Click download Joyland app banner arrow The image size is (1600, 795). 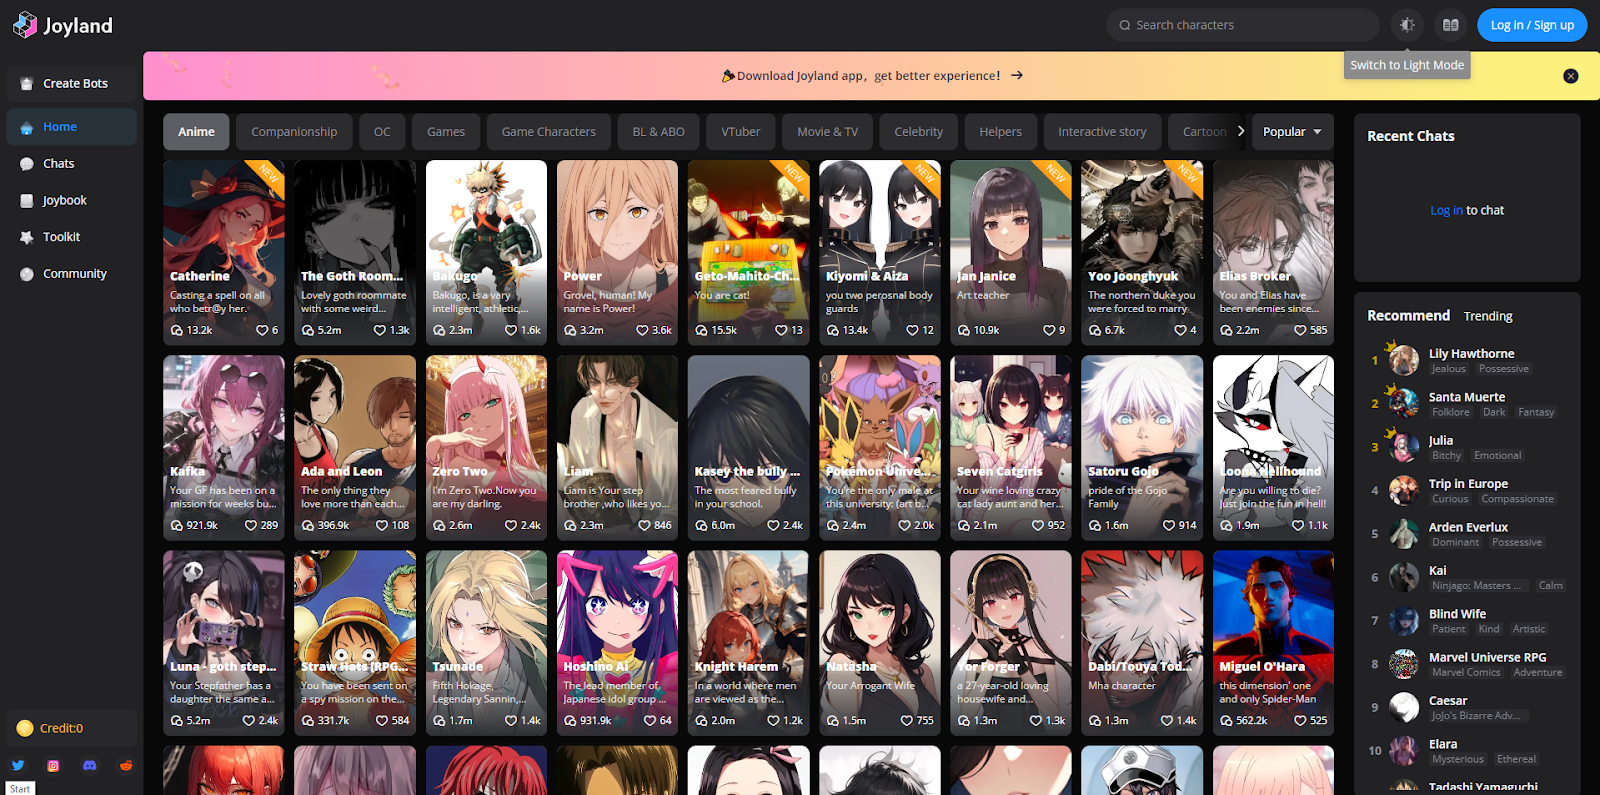[x=1017, y=76]
